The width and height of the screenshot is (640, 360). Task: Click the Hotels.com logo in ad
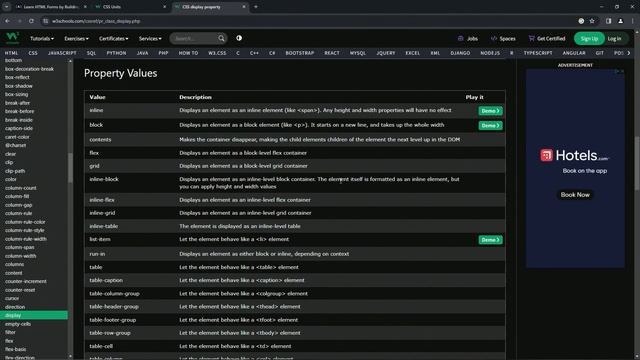[575, 155]
